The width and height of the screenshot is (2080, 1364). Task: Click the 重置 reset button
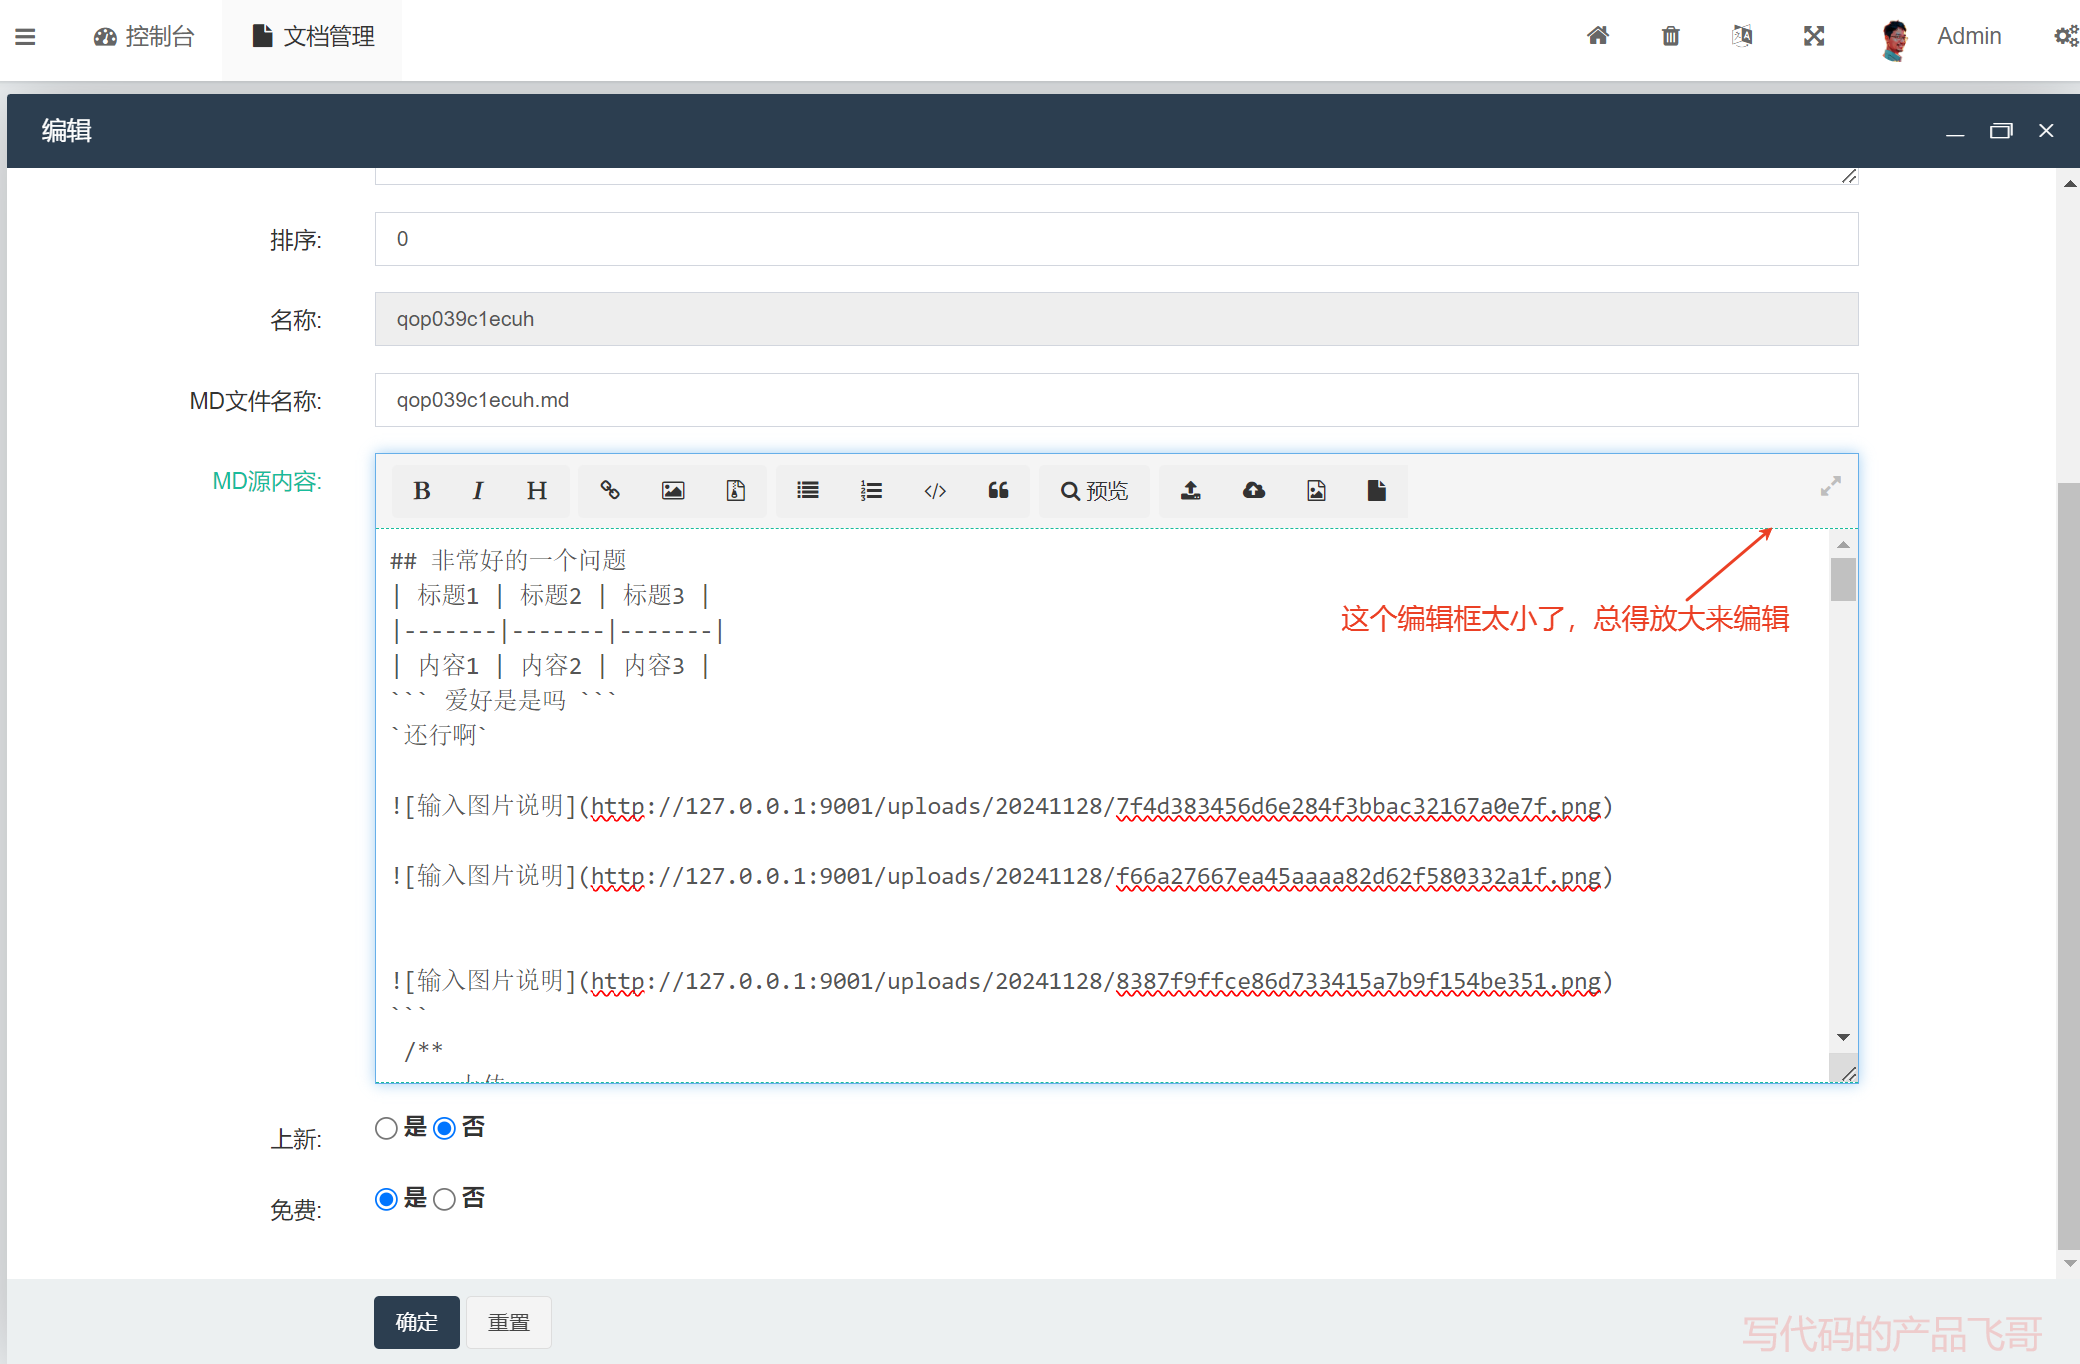(x=509, y=1322)
